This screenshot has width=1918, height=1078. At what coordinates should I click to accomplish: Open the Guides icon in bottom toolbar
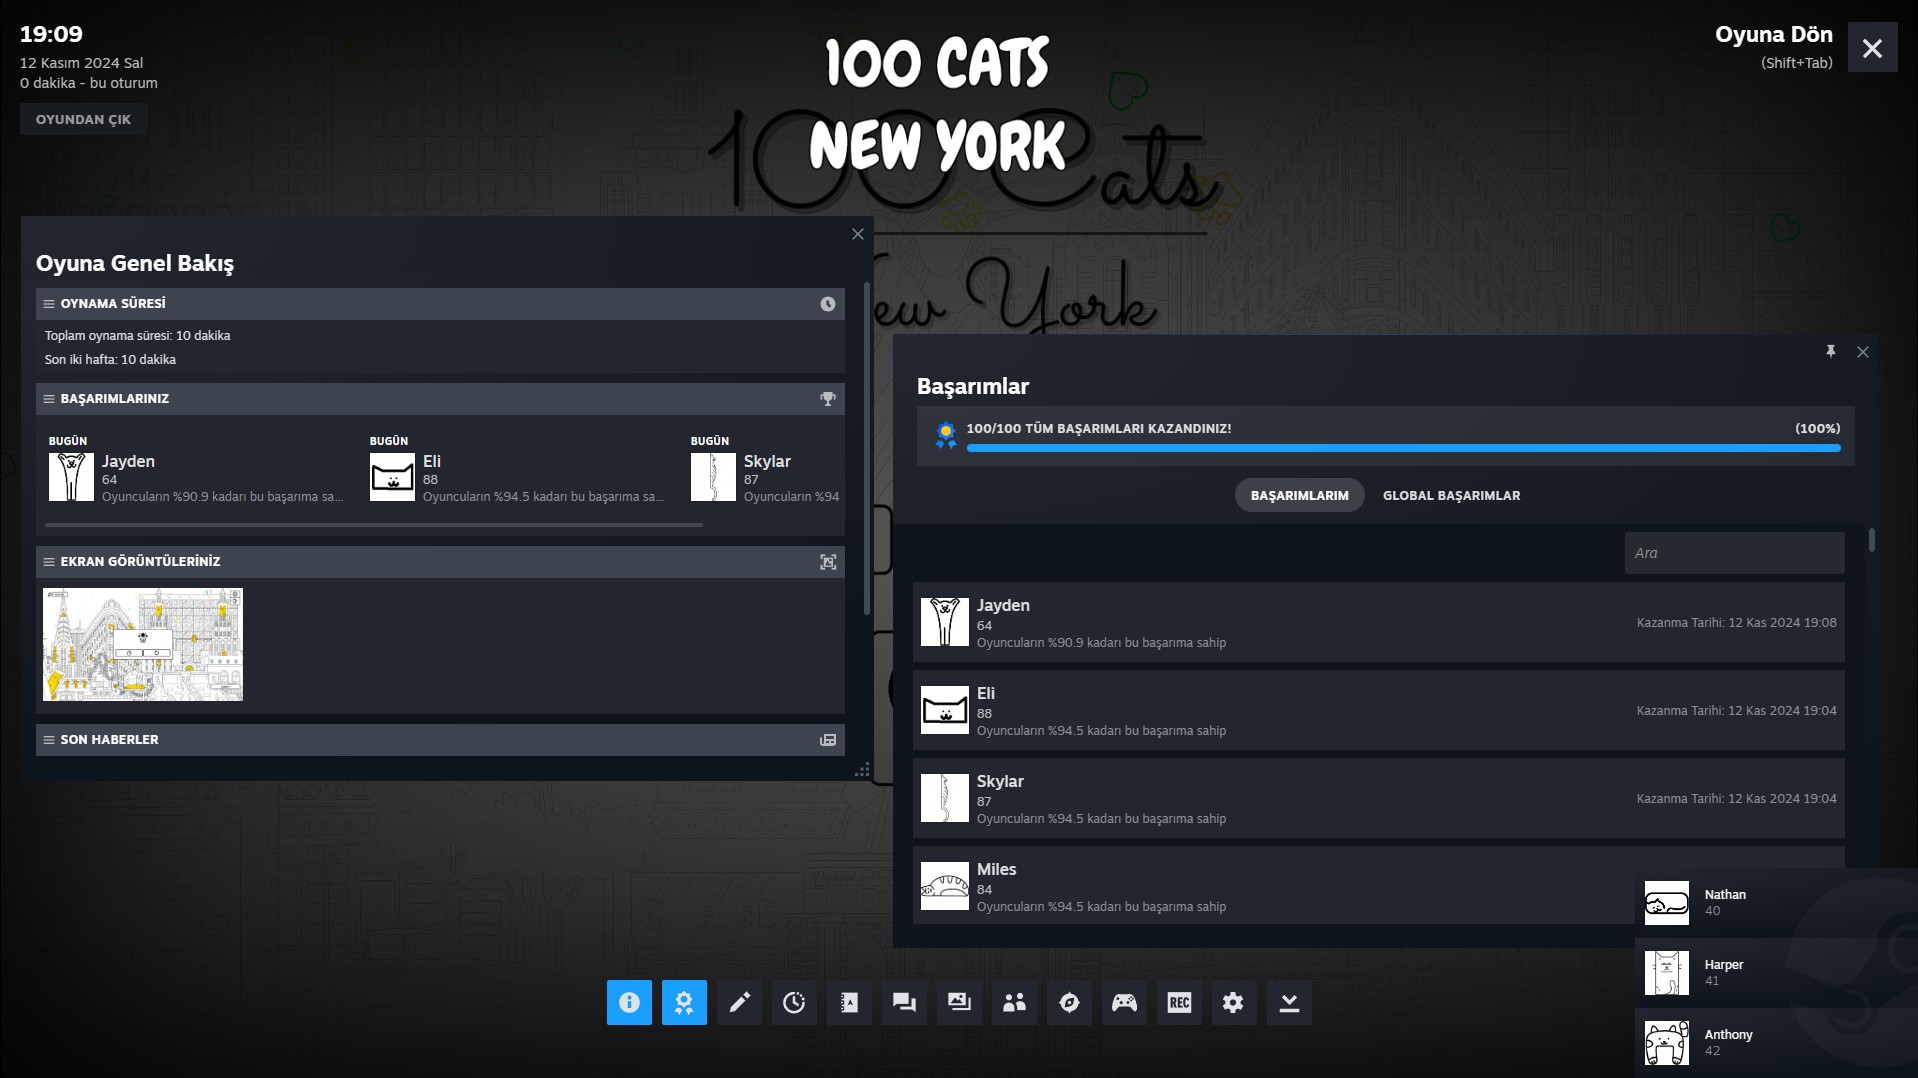[849, 1002]
